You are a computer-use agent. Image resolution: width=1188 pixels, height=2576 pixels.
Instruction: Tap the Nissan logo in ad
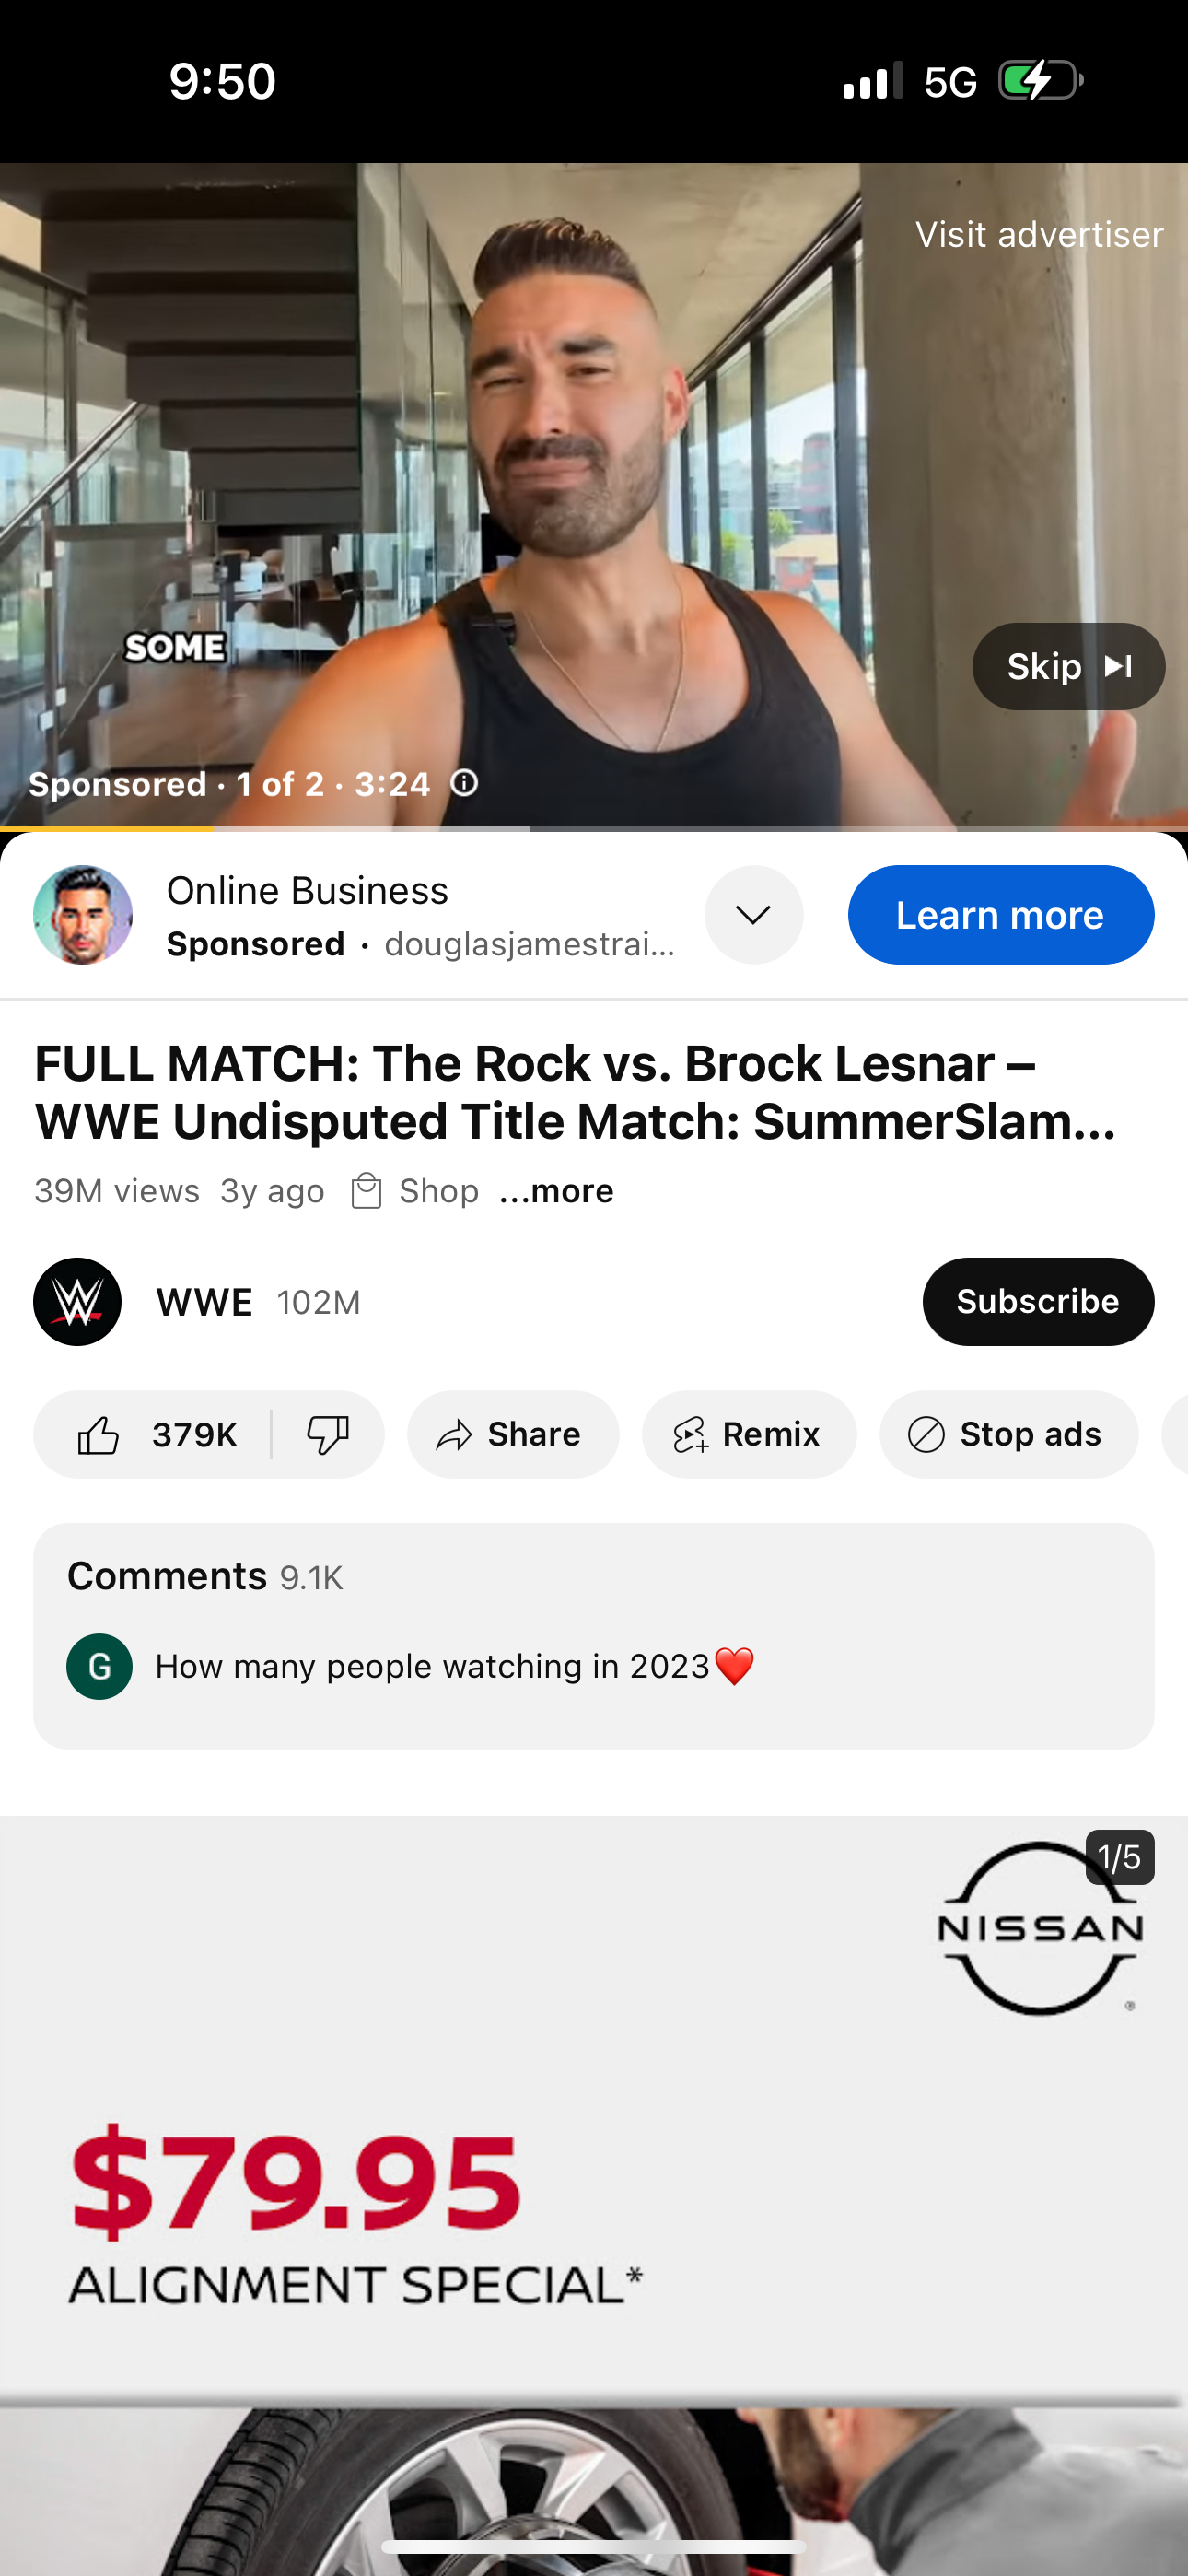1040,1927
